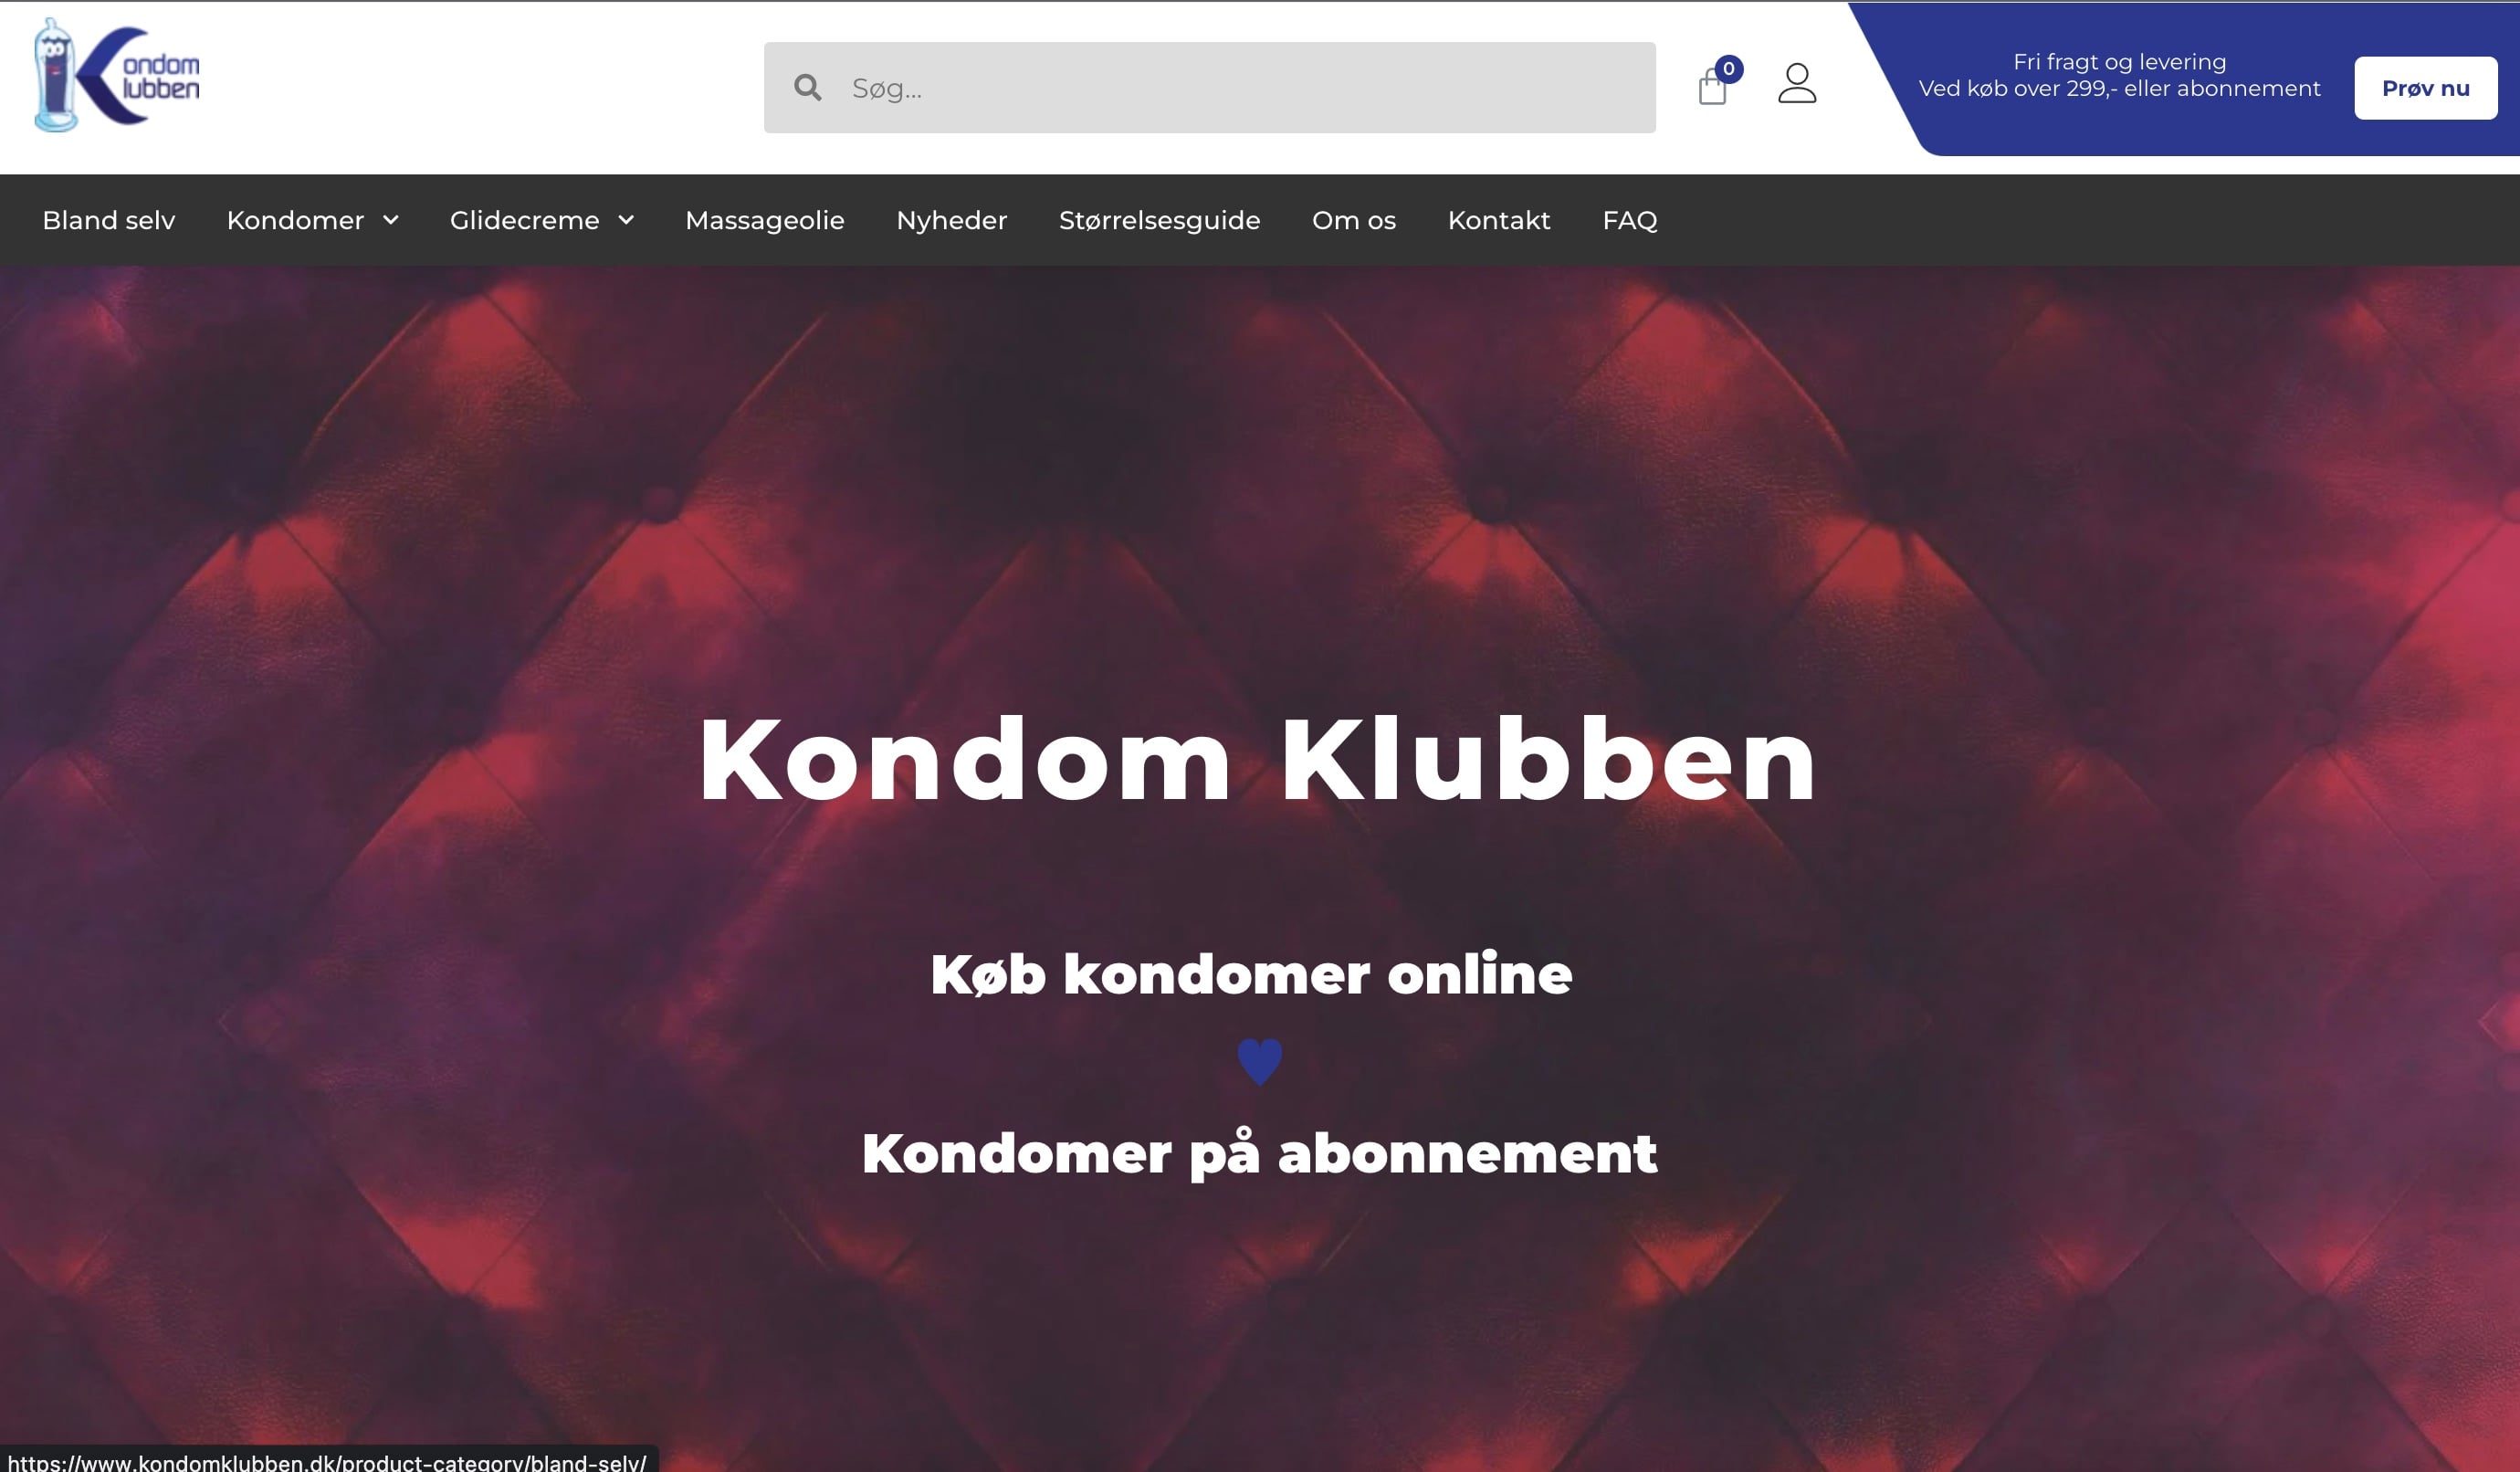Viewport: 2520px width, 1472px height.
Task: Open the Om os page
Action: click(1354, 220)
